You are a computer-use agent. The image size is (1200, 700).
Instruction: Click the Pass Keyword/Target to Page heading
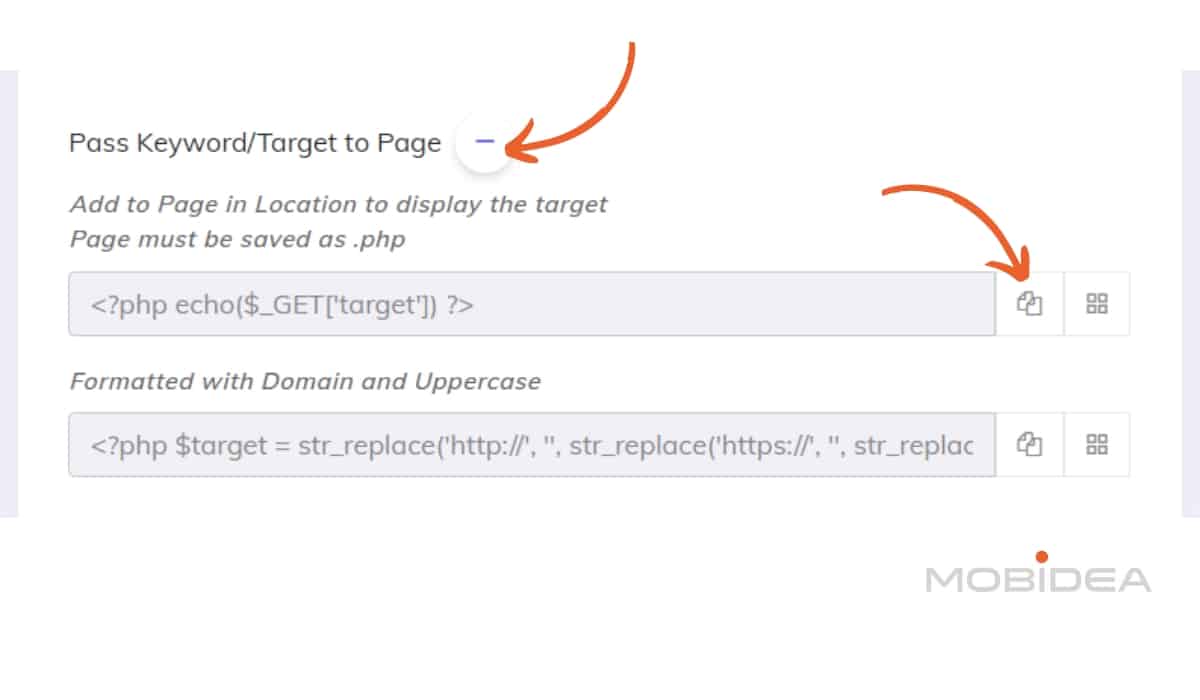point(255,143)
